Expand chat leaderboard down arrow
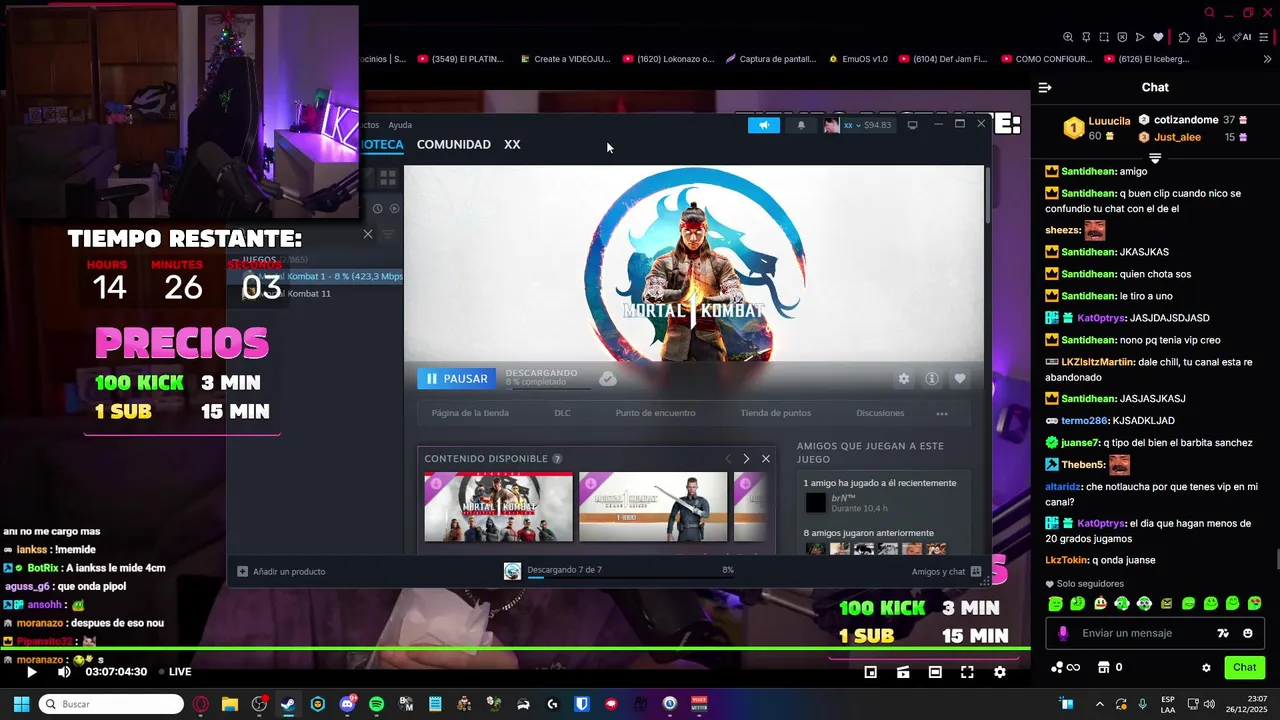Image resolution: width=1280 pixels, height=720 pixels. [x=1155, y=158]
